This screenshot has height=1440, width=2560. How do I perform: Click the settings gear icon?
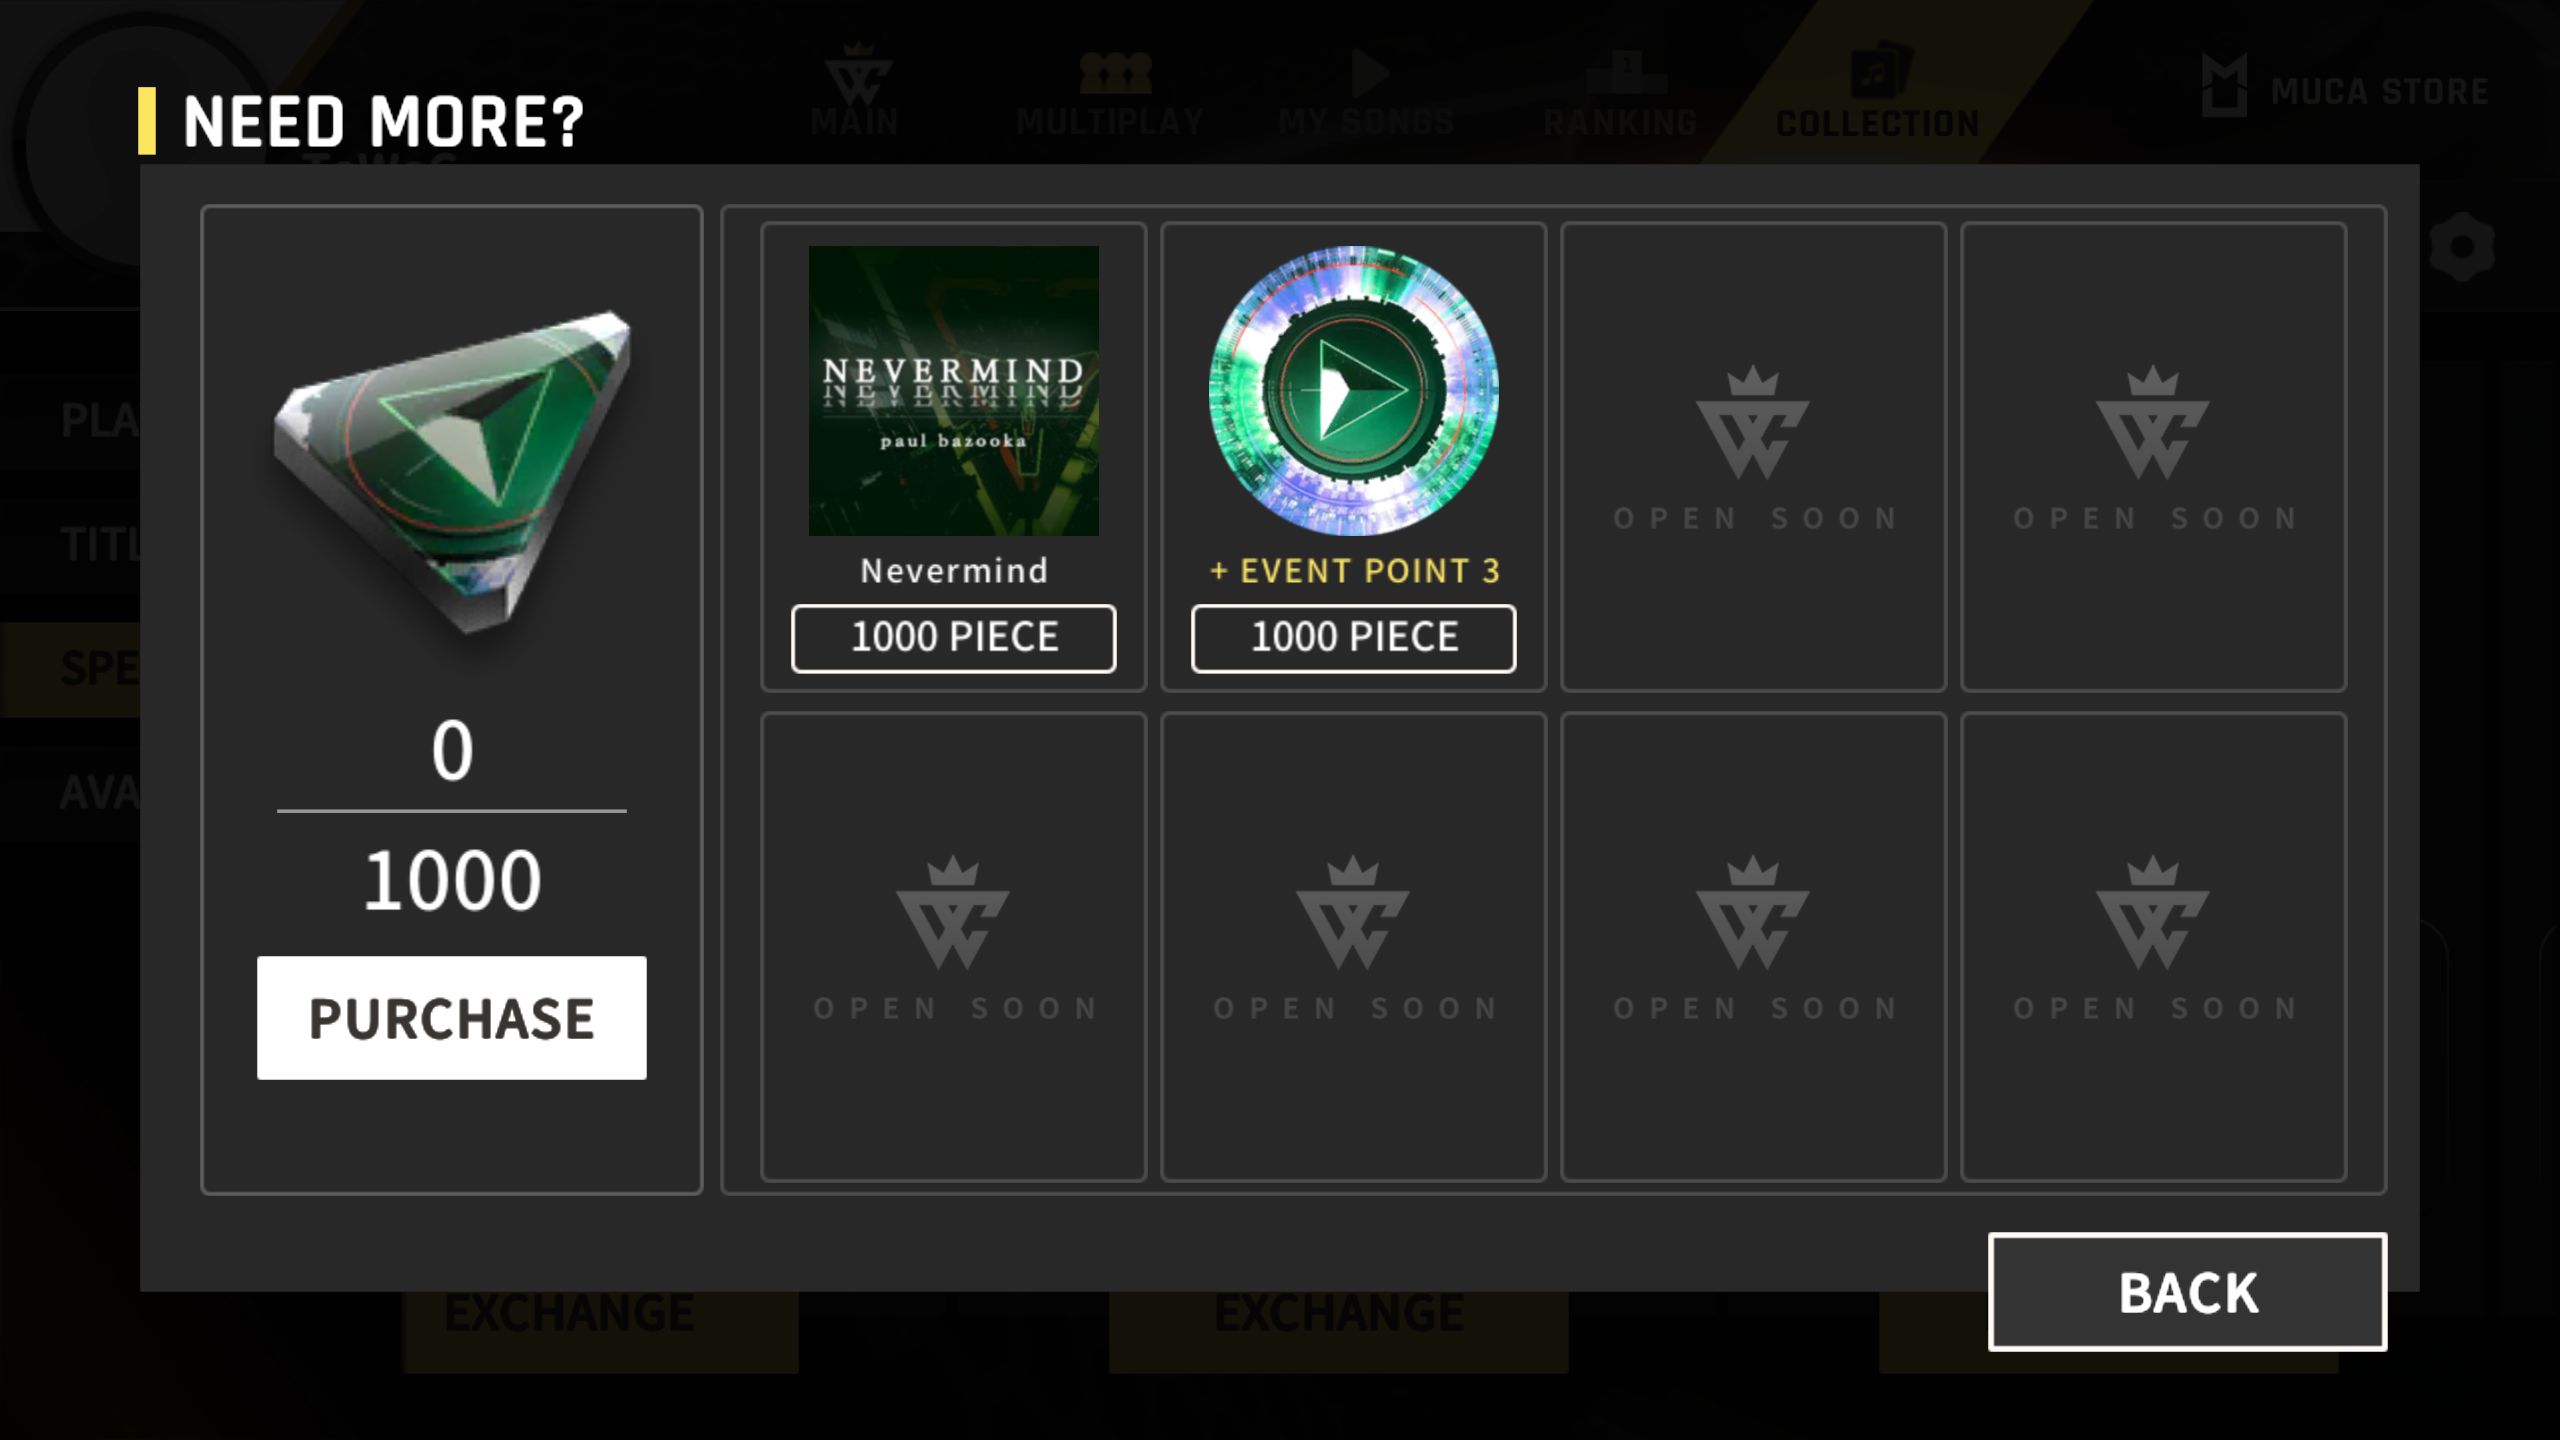point(2461,246)
